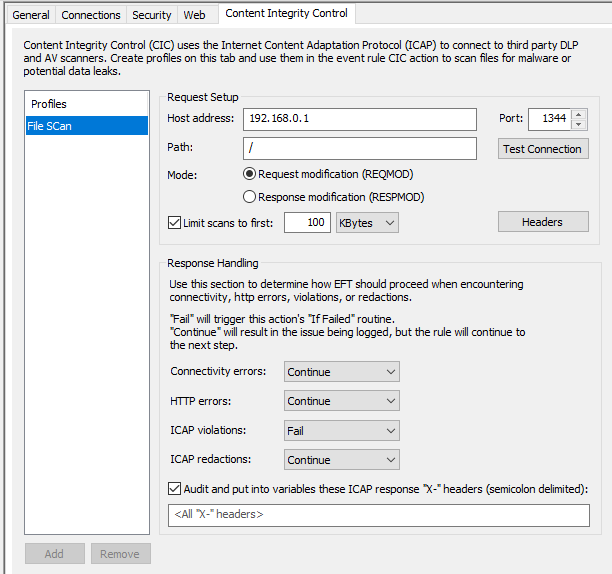Switch to the General tab

(30, 15)
